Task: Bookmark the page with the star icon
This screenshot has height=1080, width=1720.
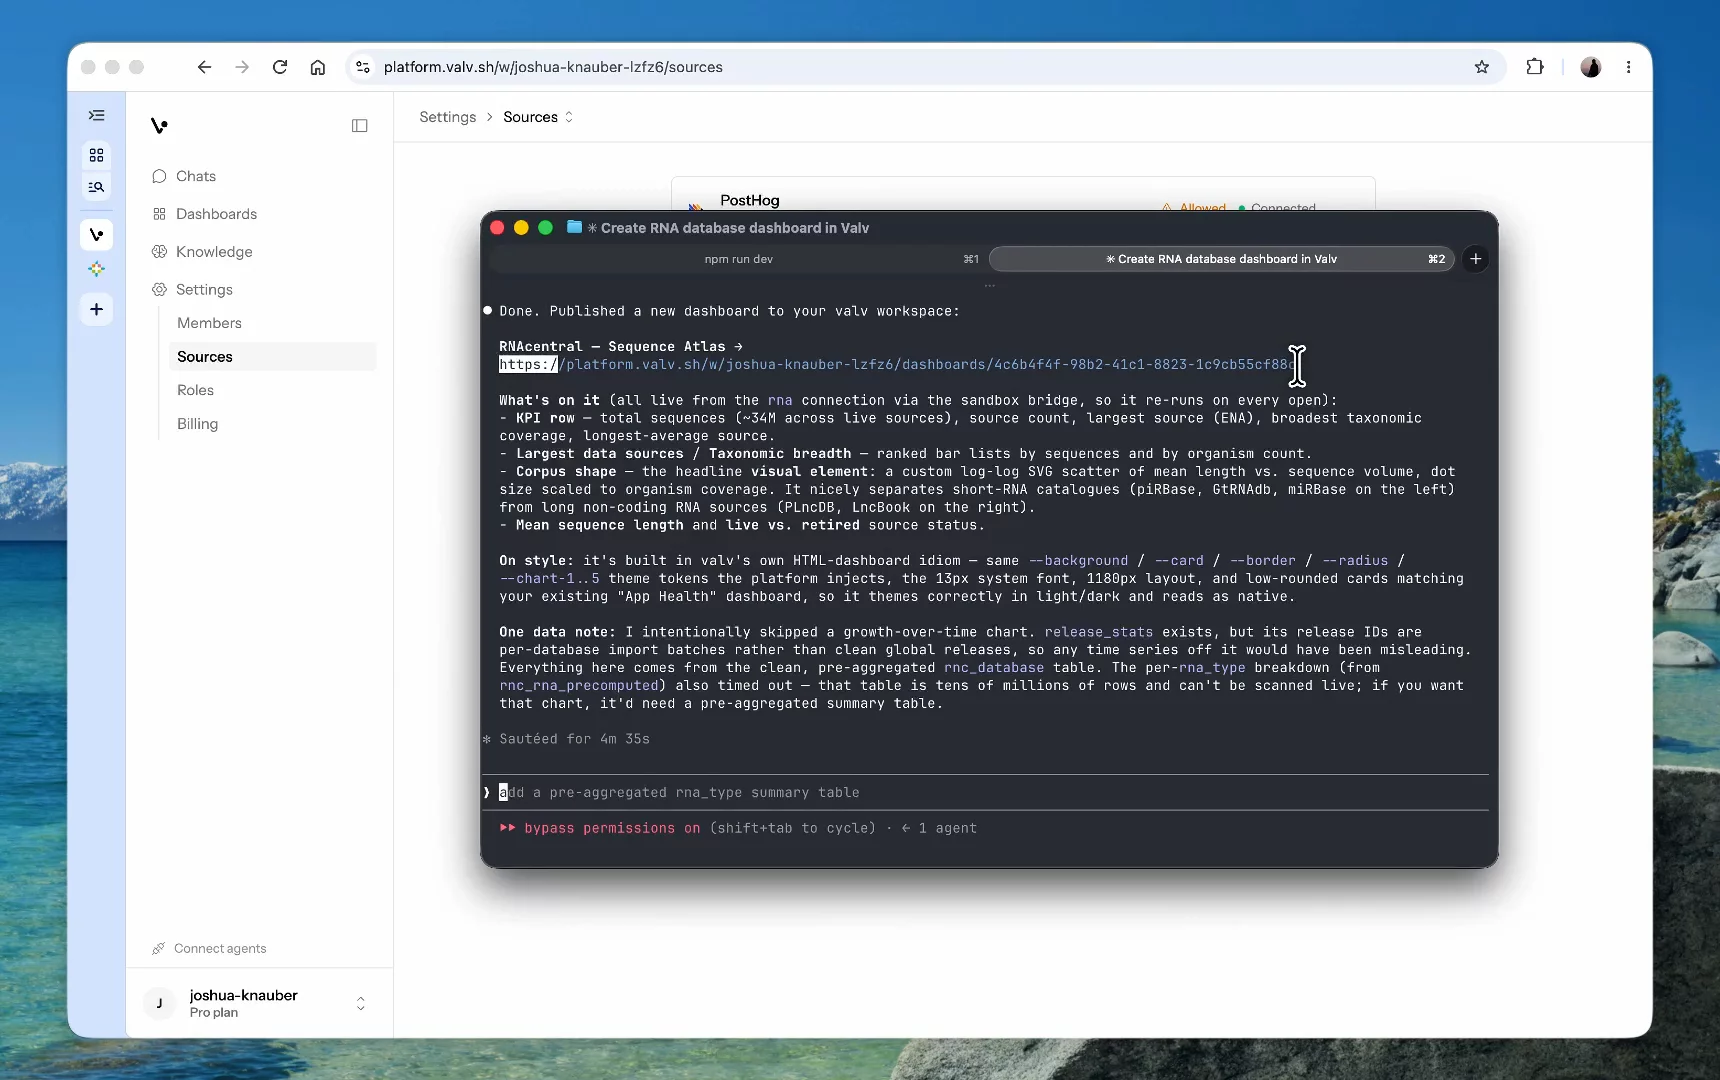Action: (1482, 67)
